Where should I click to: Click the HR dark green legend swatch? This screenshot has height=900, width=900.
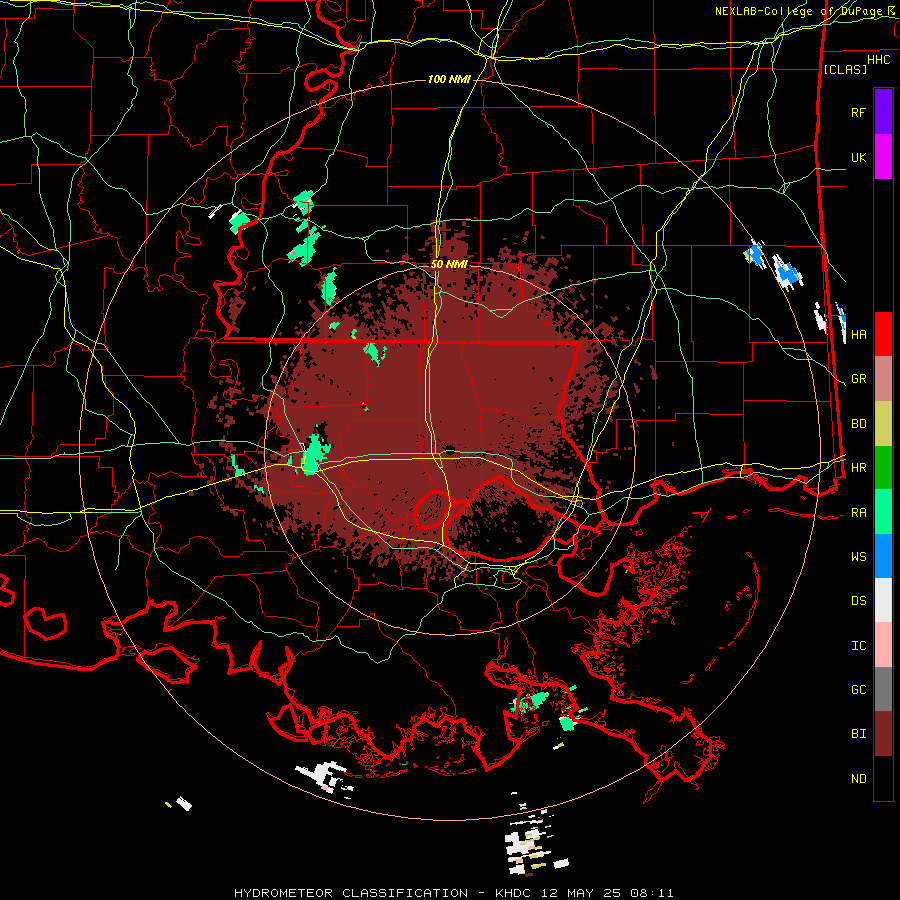click(x=883, y=468)
